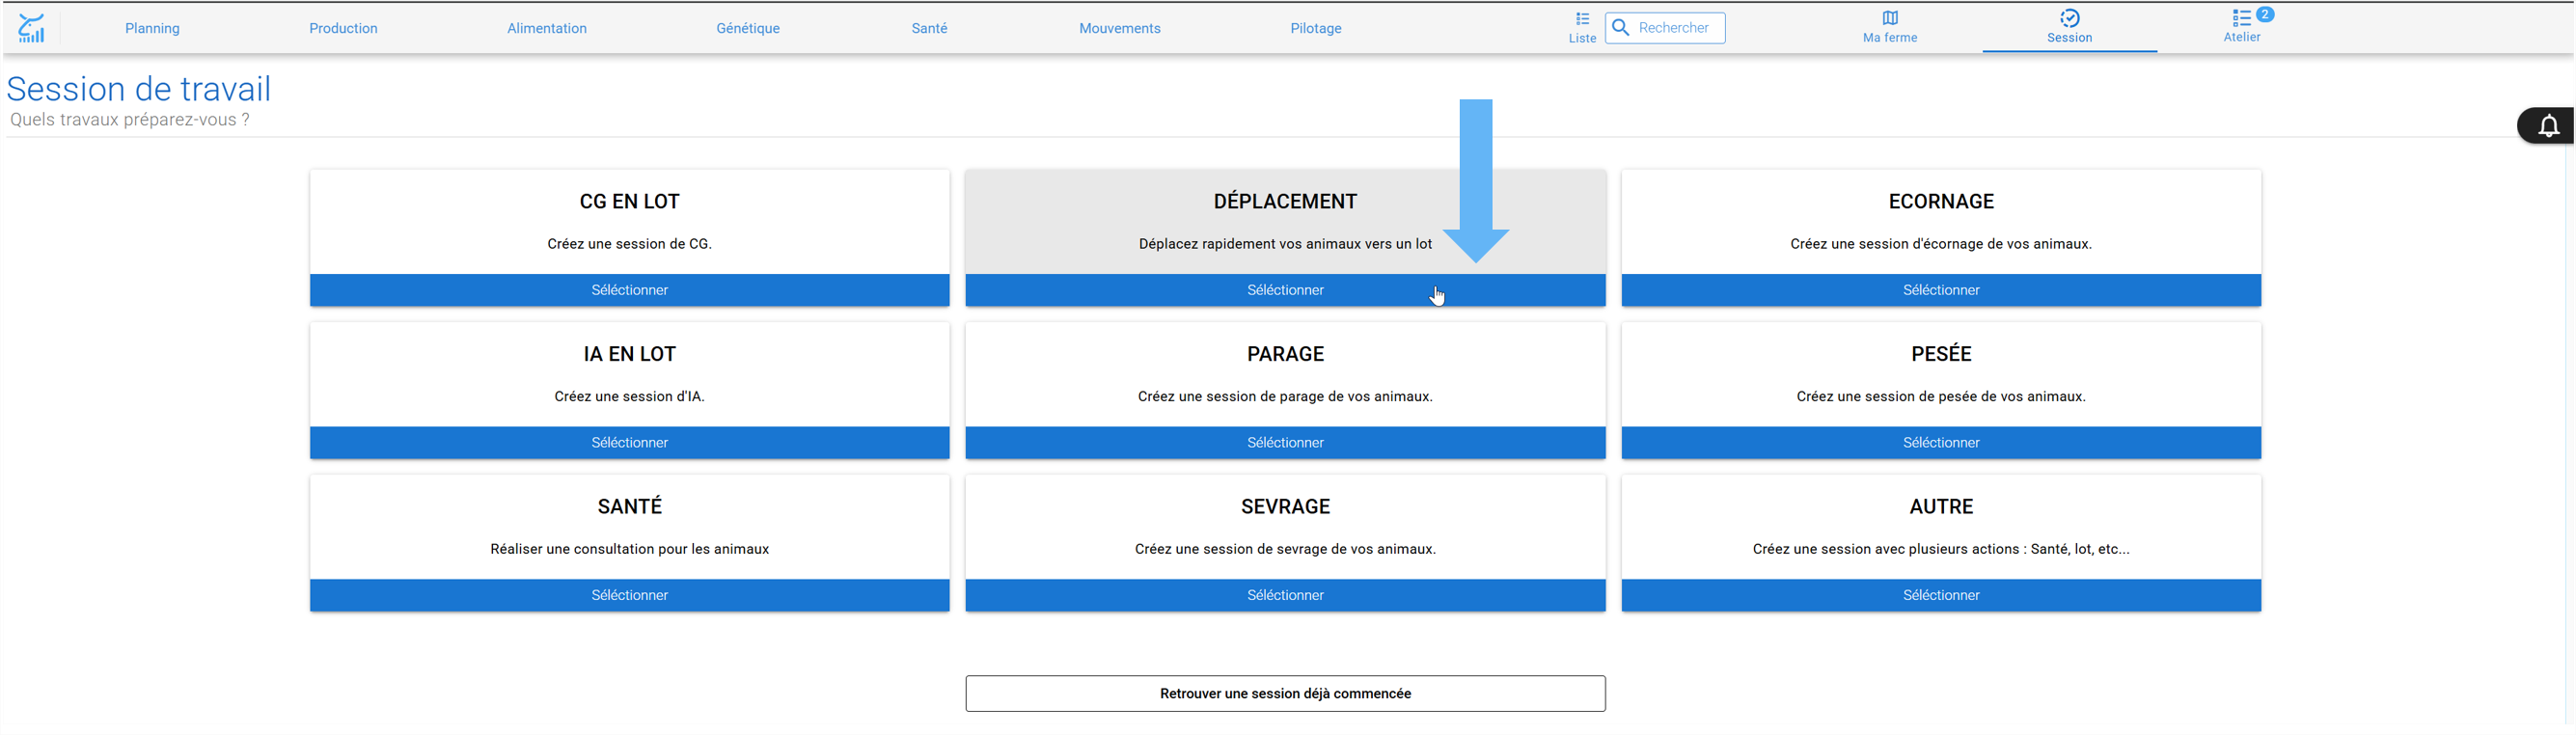
Task: Open the Génétique menu
Action: 748,28
